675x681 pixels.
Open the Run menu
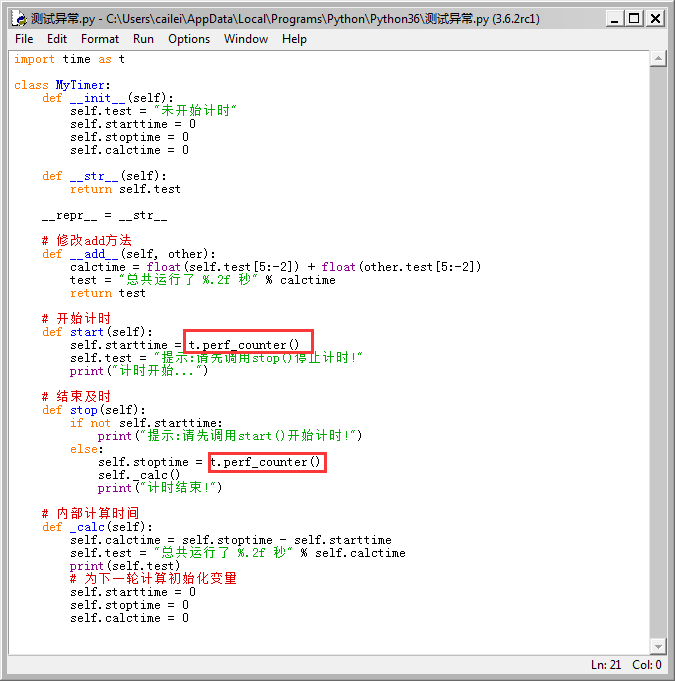coord(143,39)
